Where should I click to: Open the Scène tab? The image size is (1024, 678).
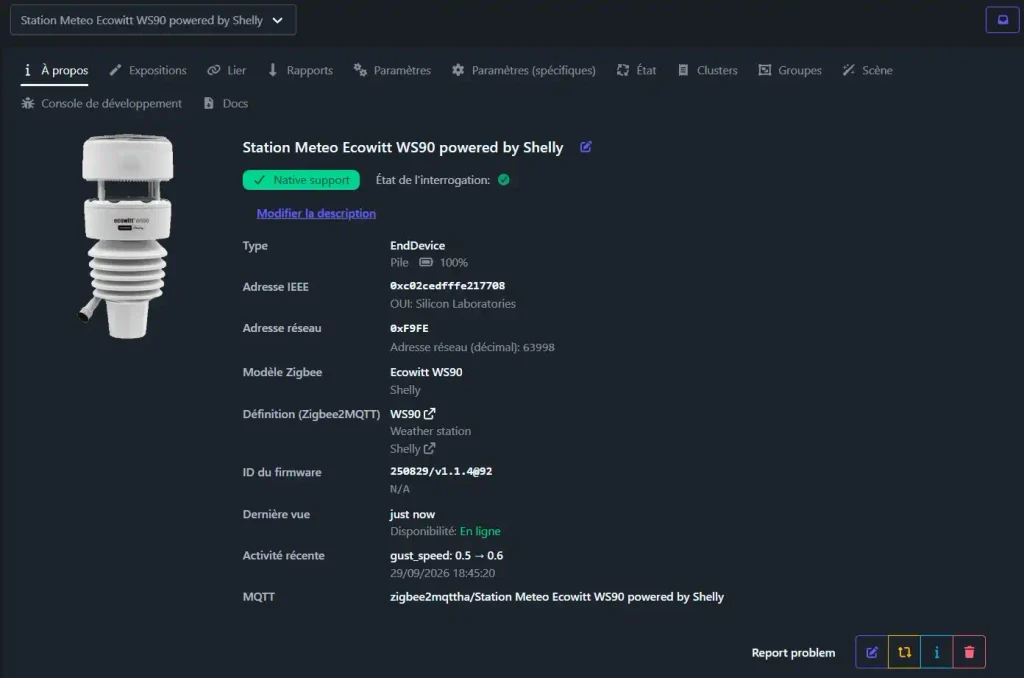[x=868, y=71]
